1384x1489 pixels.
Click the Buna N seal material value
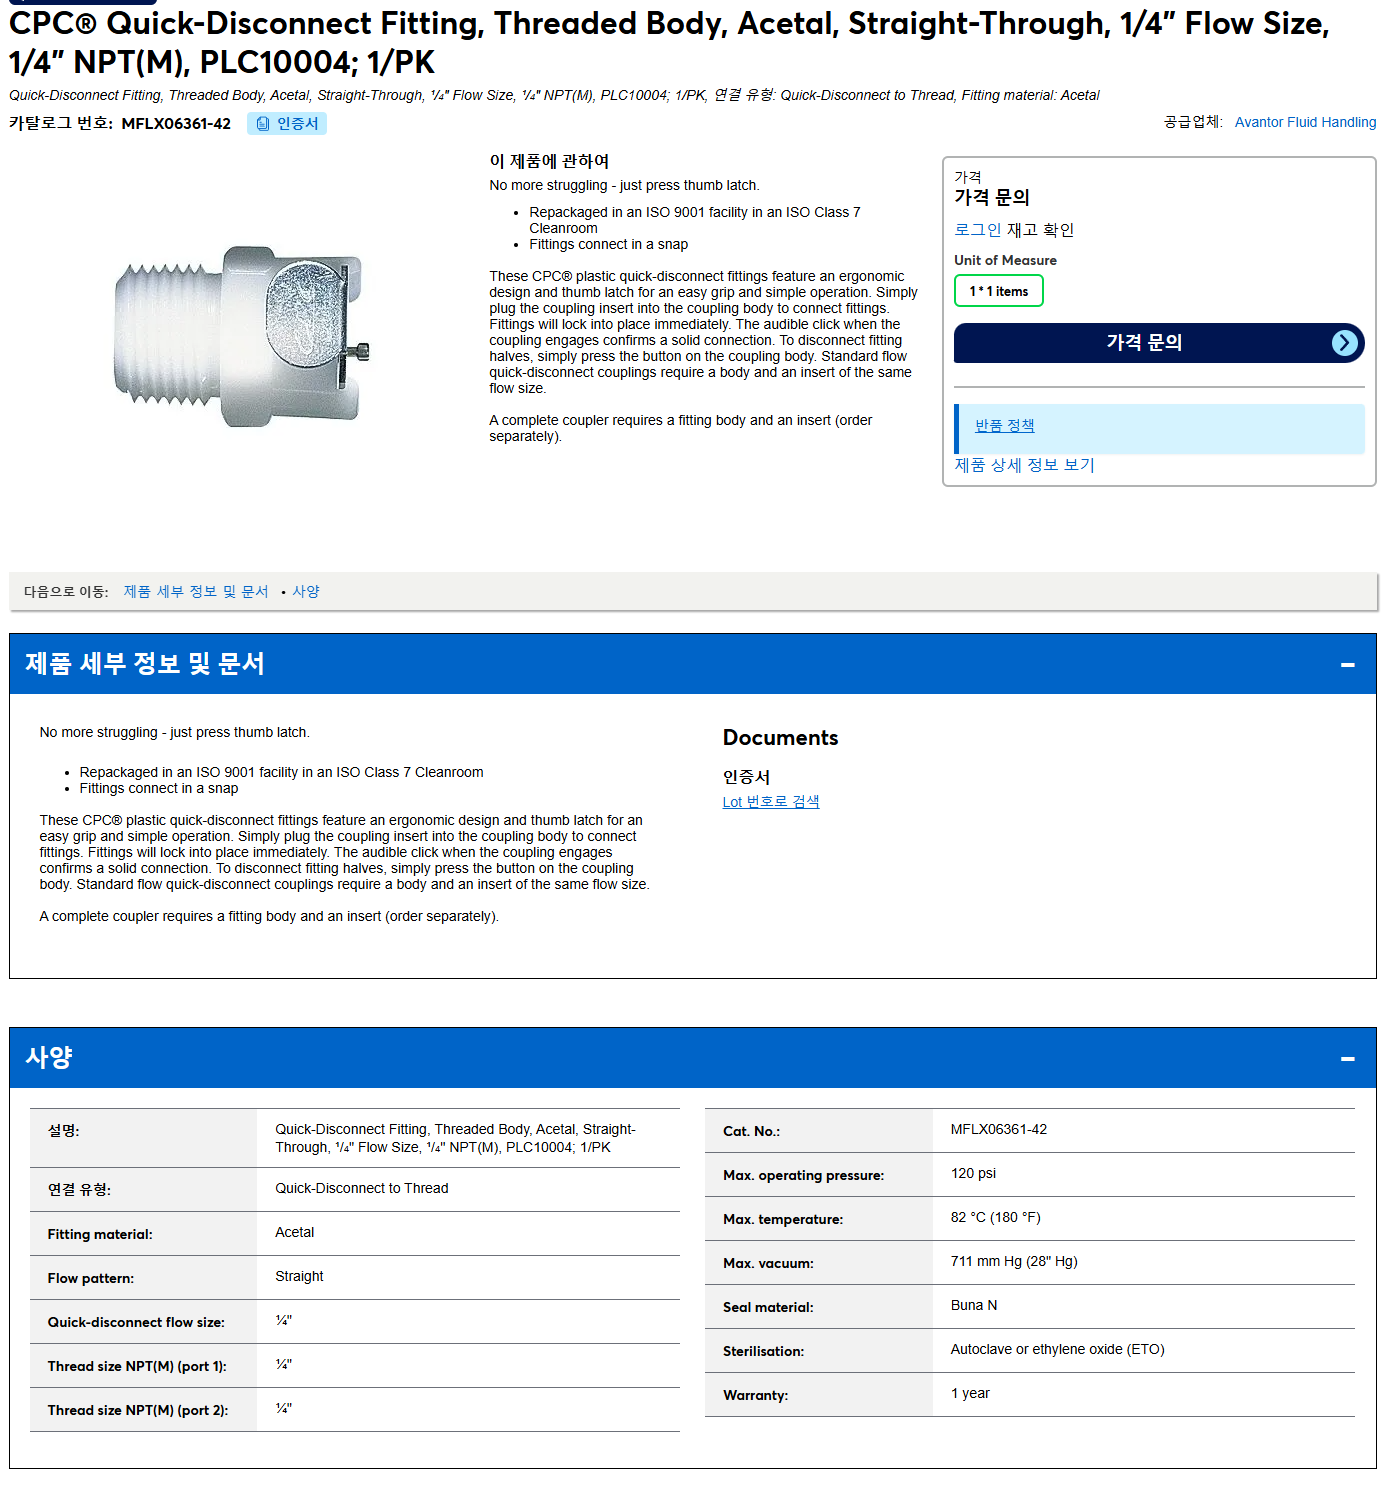point(973,1305)
